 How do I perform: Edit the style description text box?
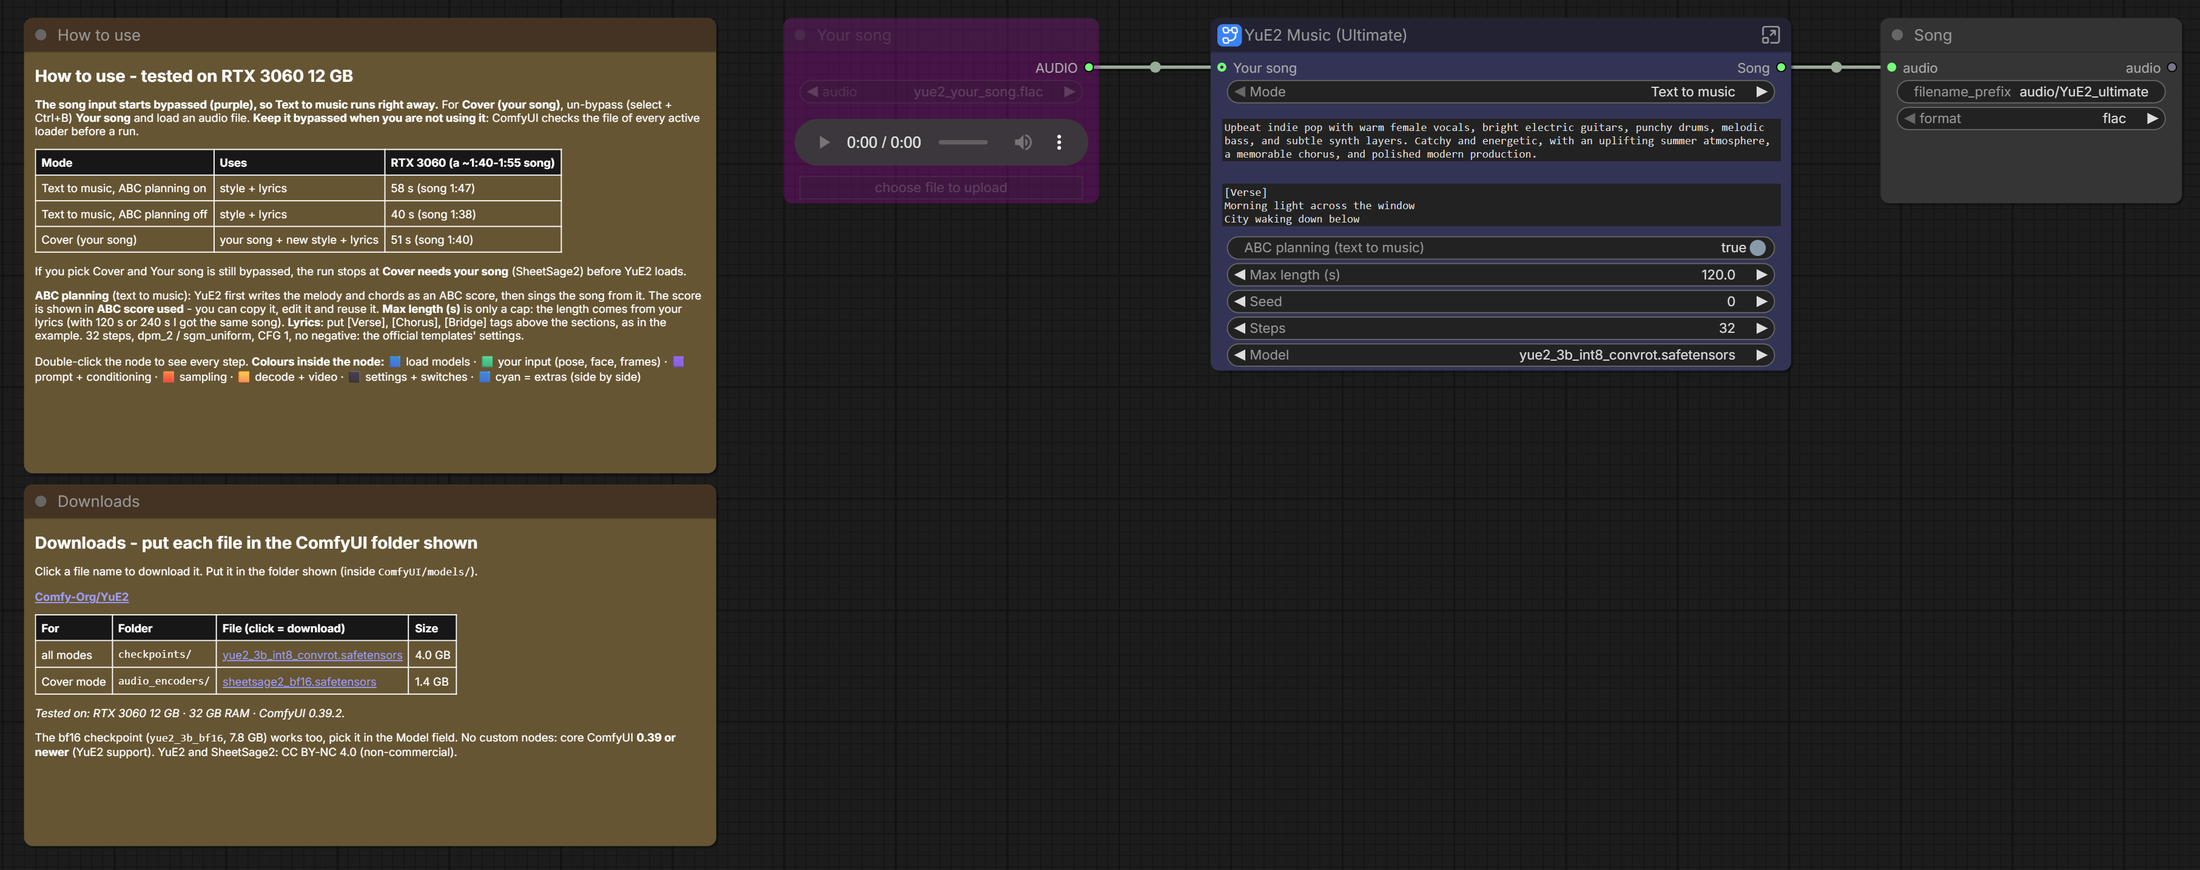(1500, 141)
